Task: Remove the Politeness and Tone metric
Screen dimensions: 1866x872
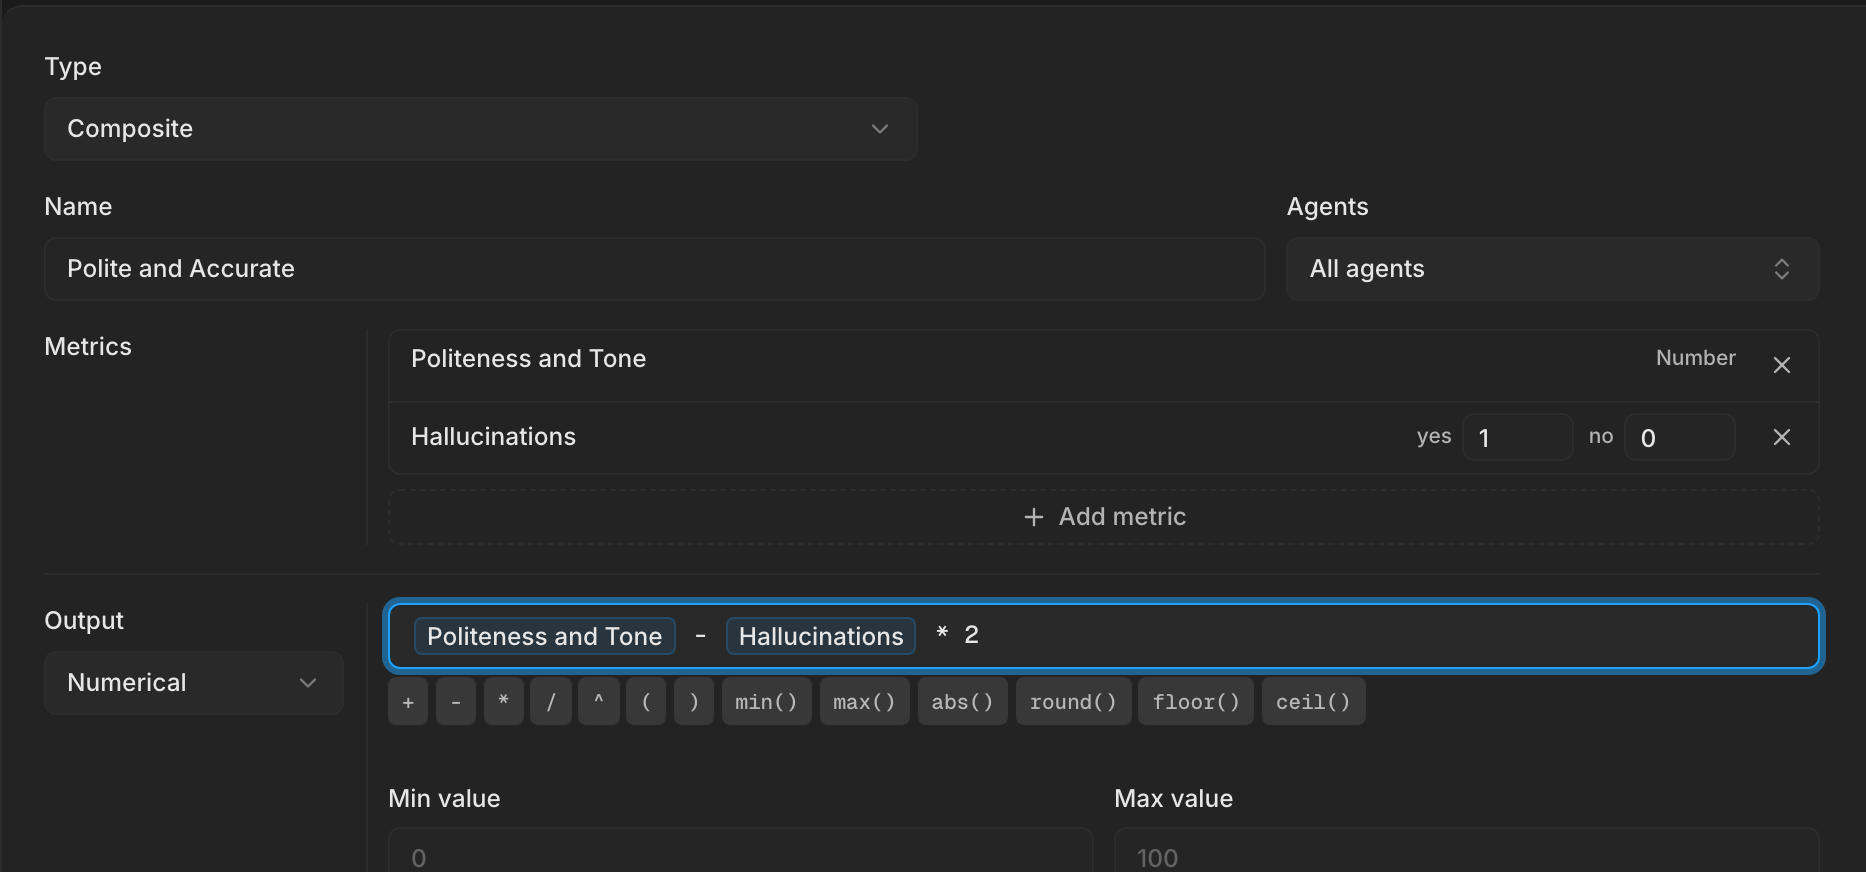Action: (1781, 365)
